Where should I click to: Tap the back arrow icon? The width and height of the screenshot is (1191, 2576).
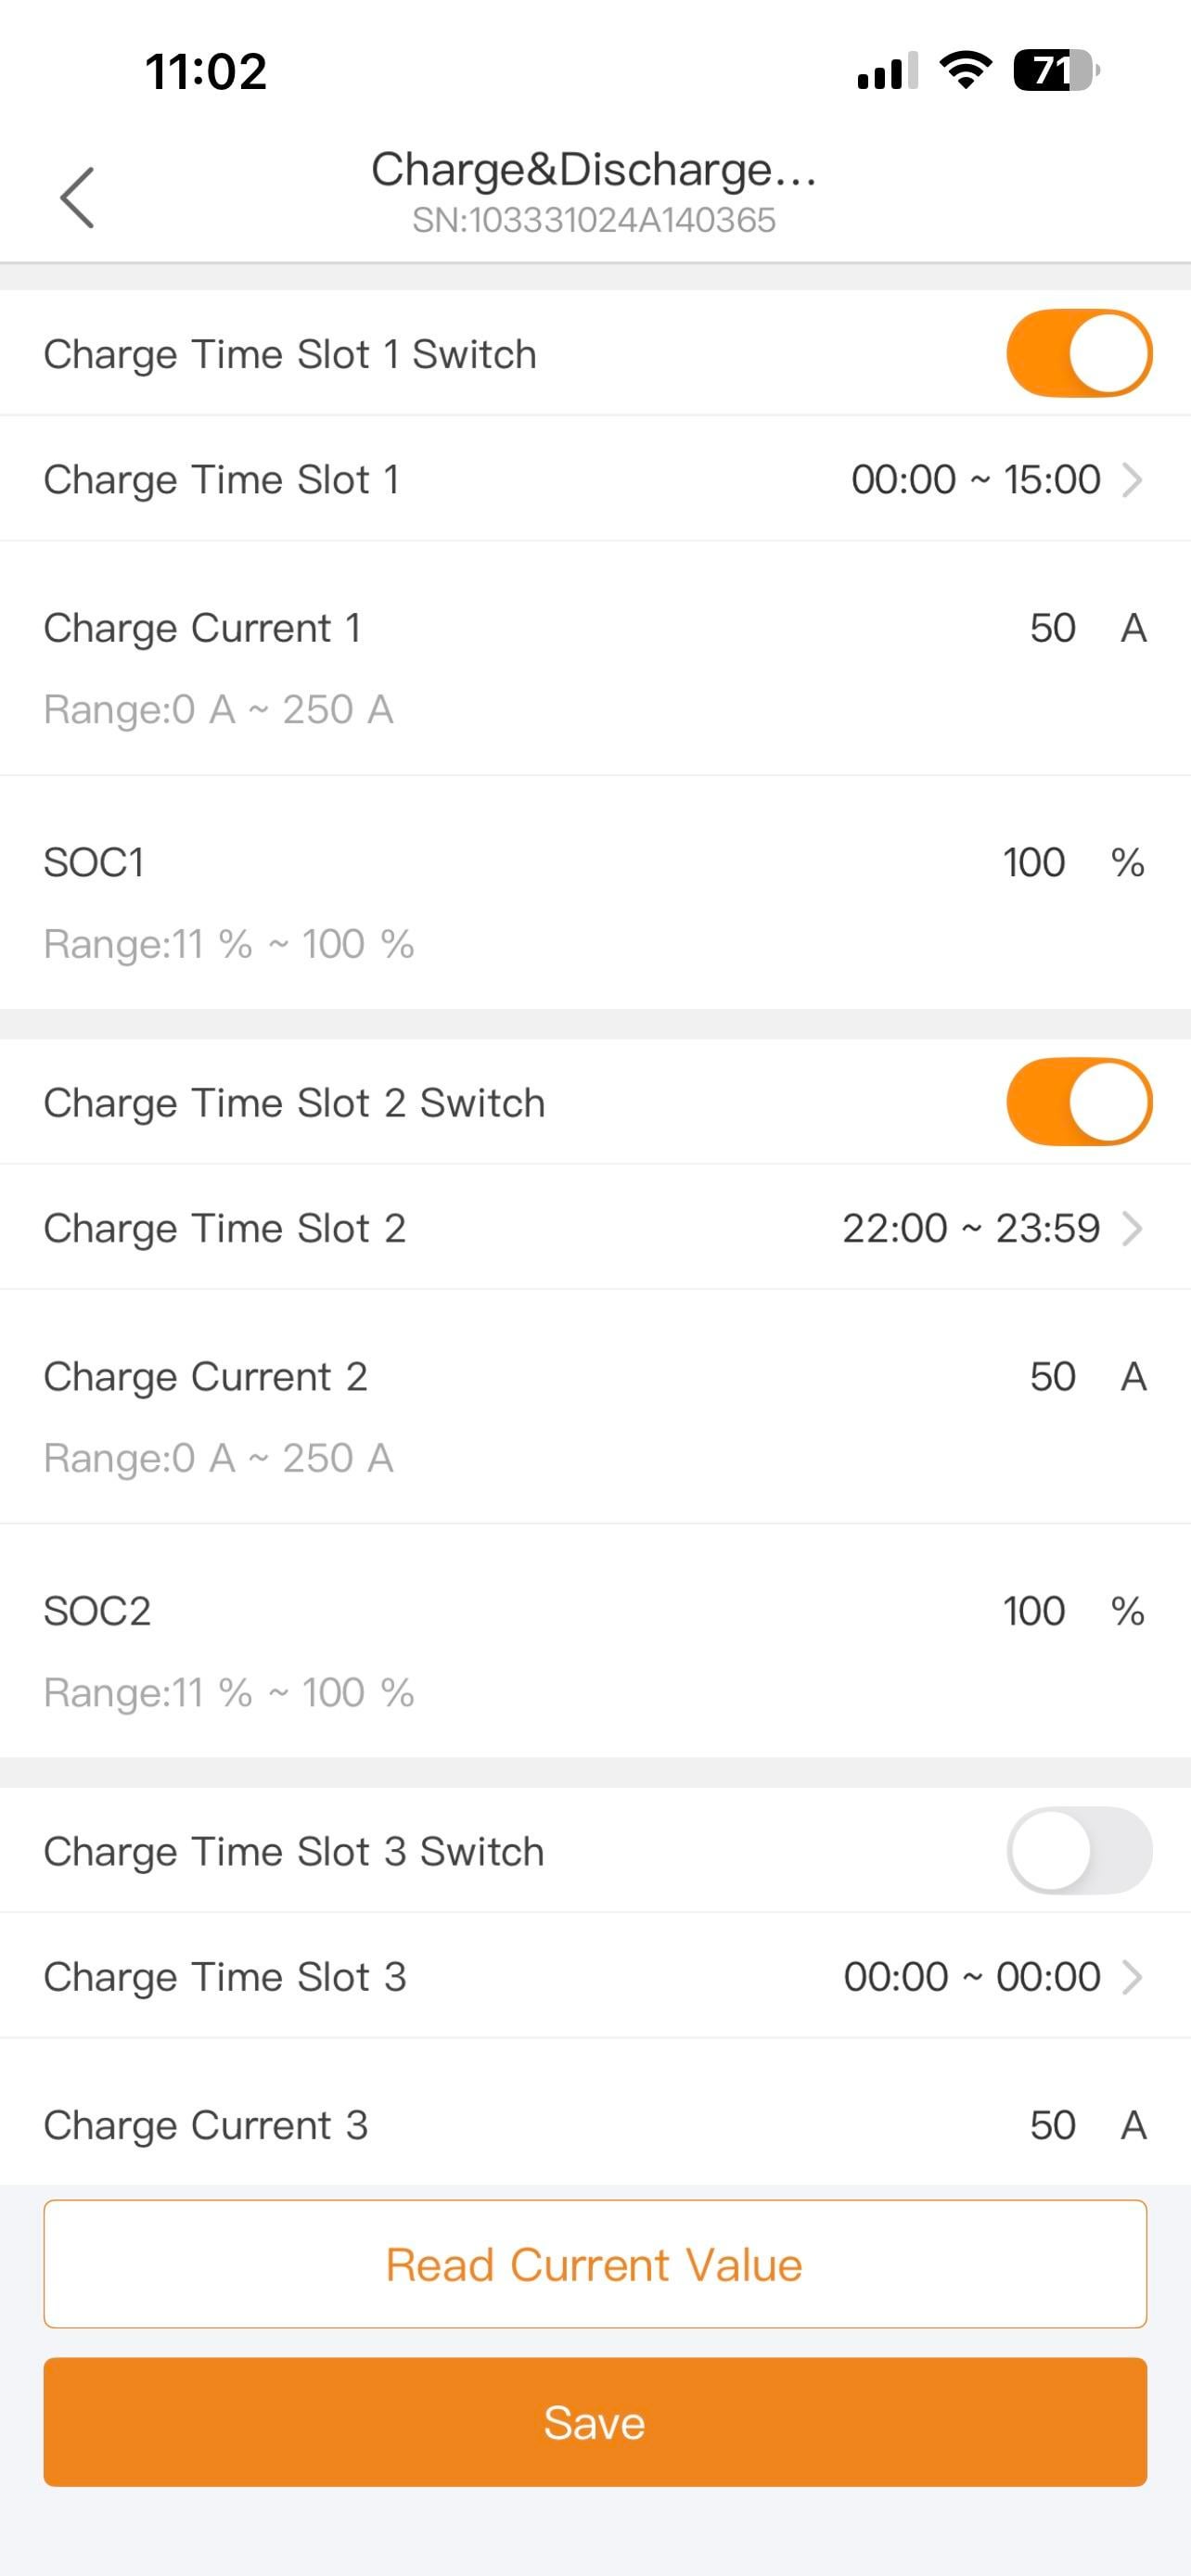point(77,198)
